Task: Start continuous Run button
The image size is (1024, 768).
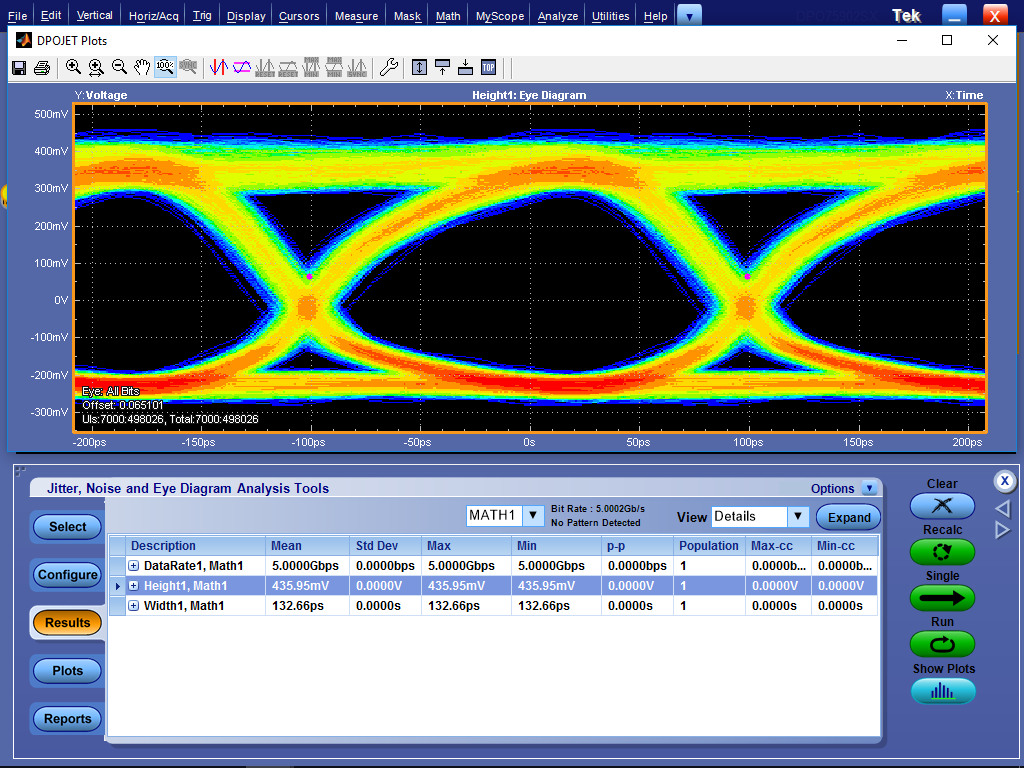Action: click(942, 645)
